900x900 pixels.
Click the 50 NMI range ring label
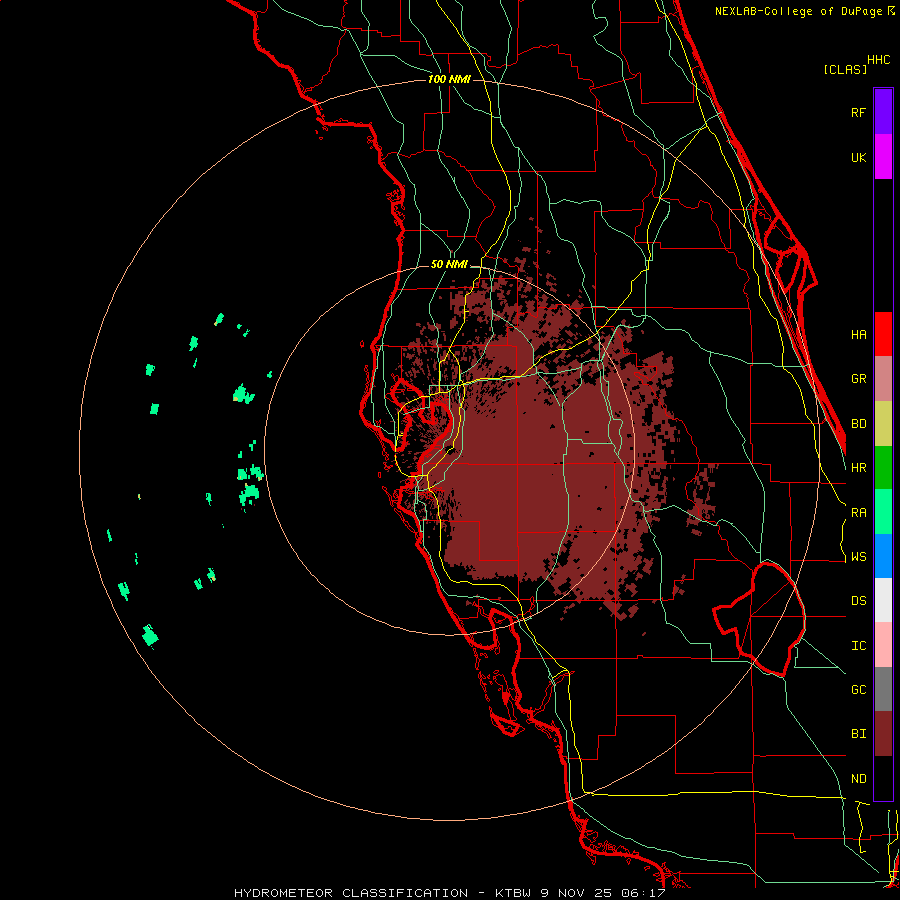449,264
